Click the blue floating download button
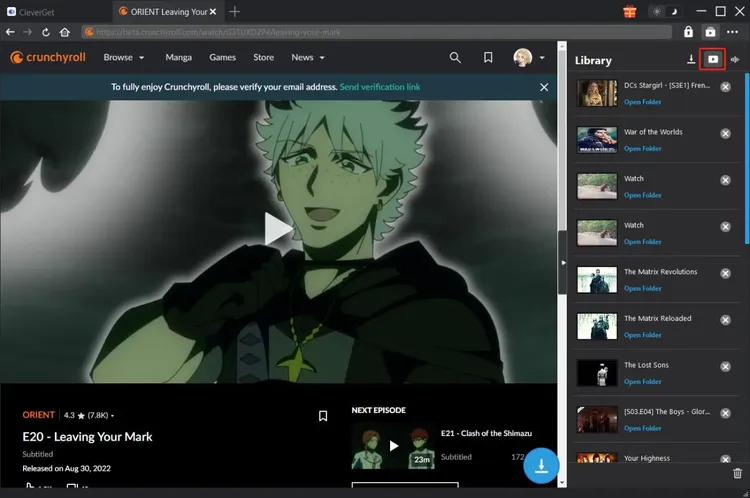This screenshot has height=498, width=750. (540, 466)
